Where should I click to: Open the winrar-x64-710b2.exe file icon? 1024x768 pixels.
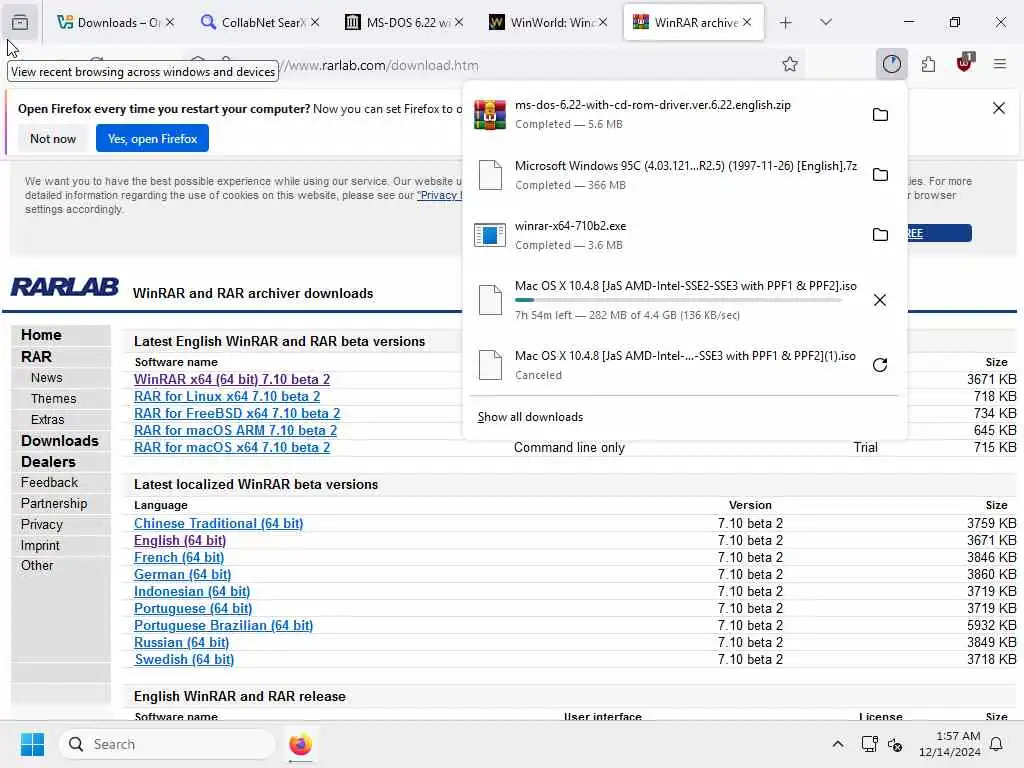click(x=490, y=235)
